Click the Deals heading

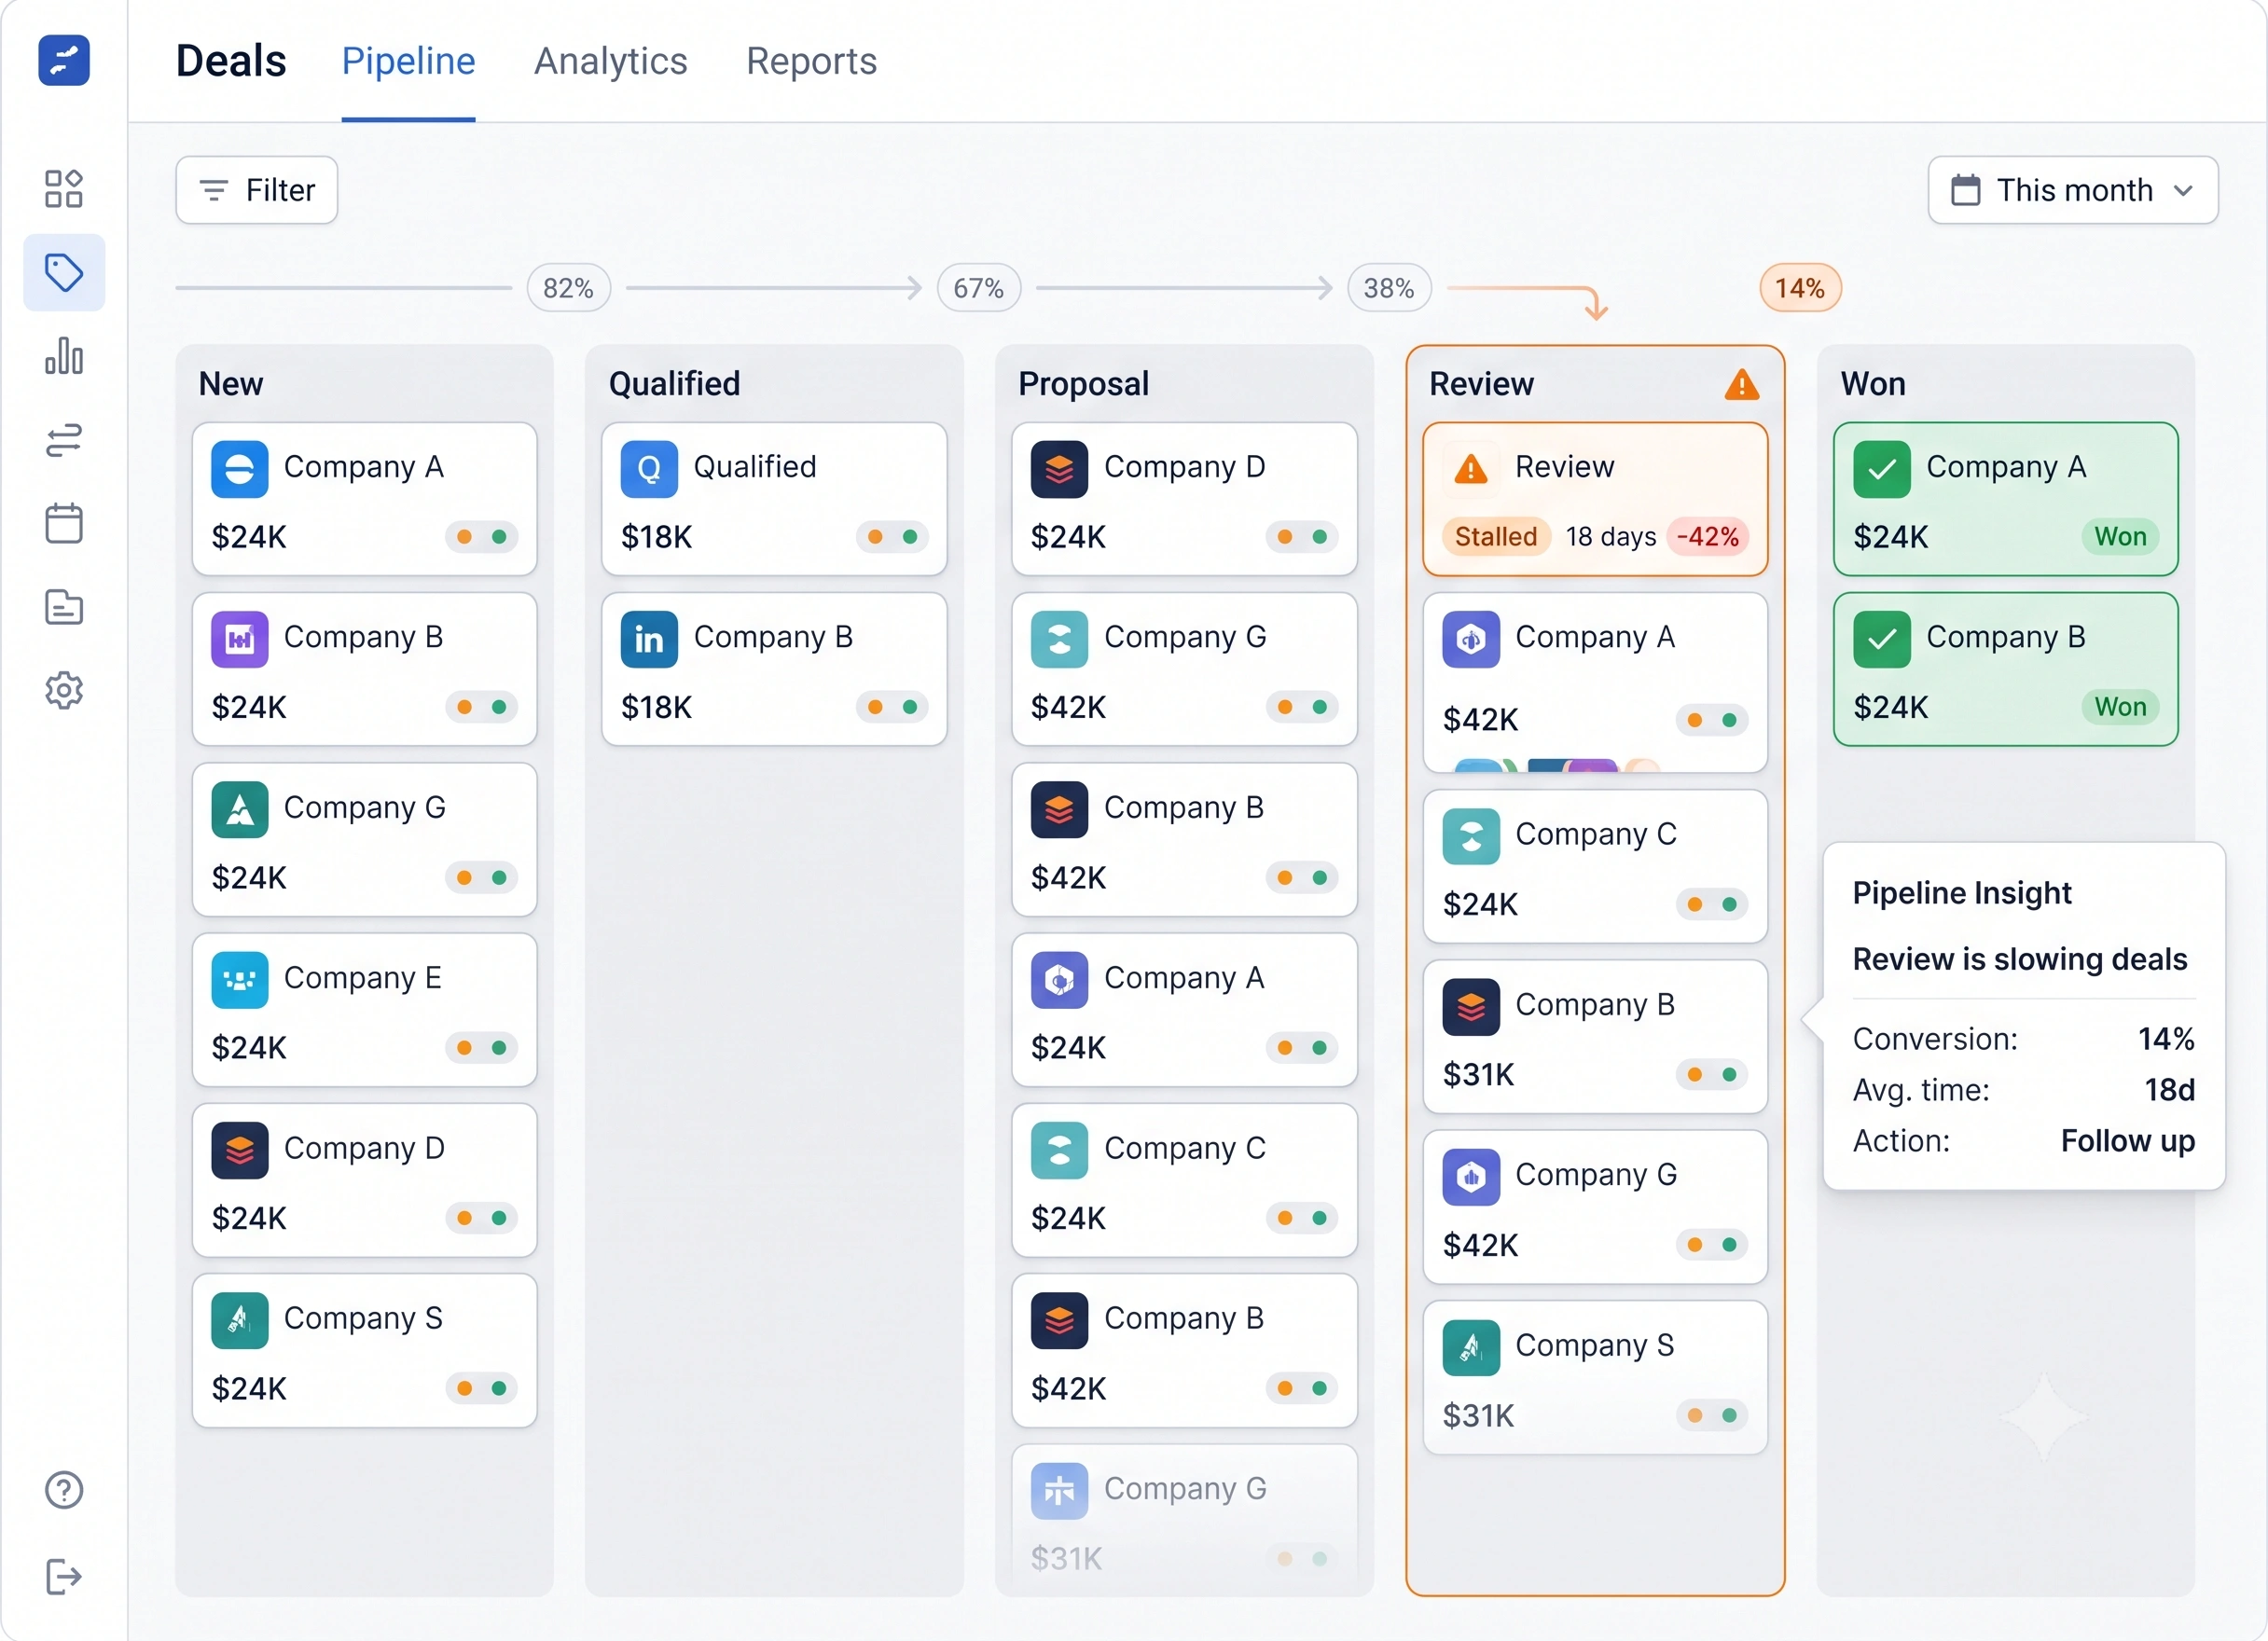point(231,61)
